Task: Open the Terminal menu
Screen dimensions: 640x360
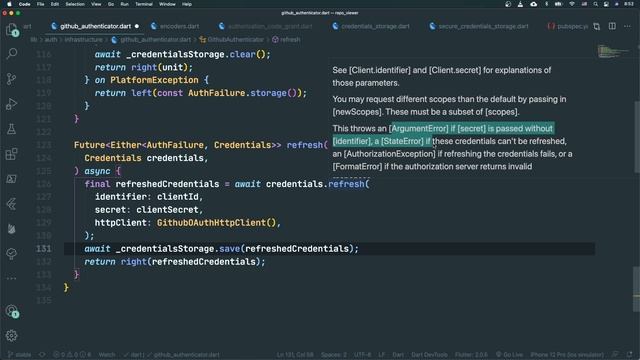Action: click(x=144, y=4)
